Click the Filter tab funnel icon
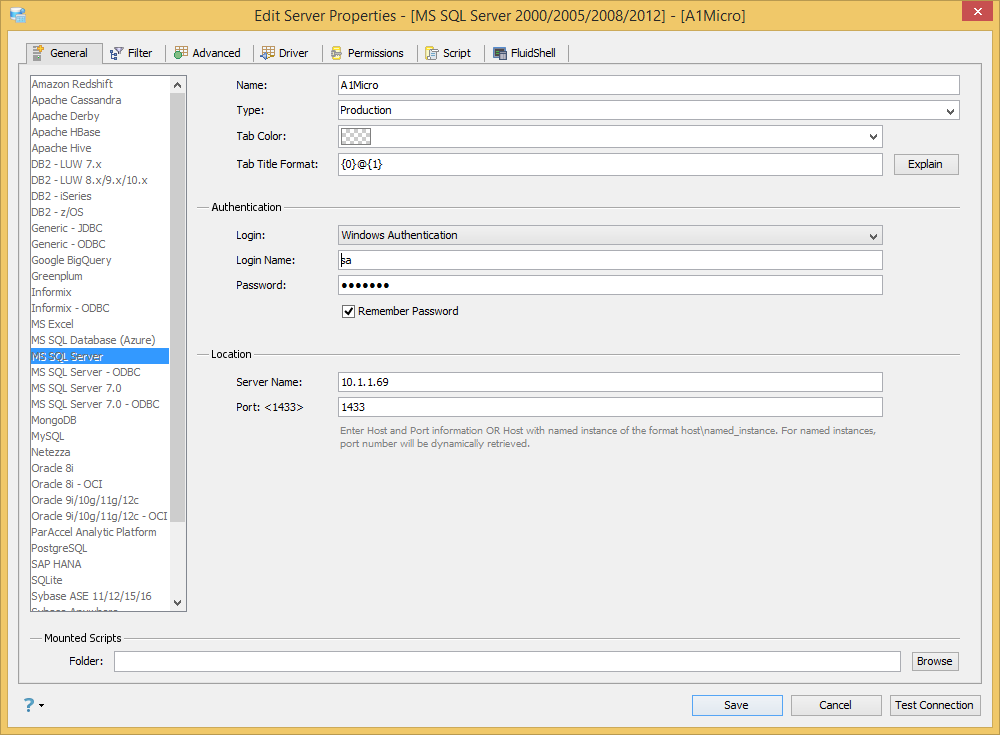1000x735 pixels. pos(116,54)
